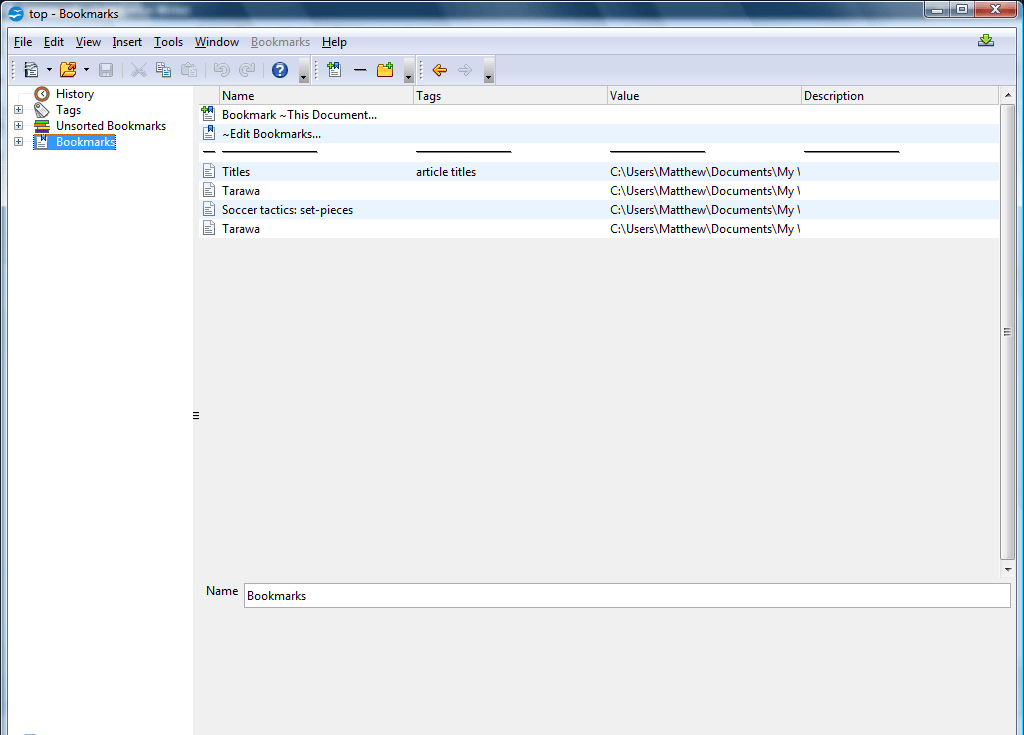Viewport: 1024px width, 735px height.
Task: Undo with the curved back arrow icon
Action: coord(221,70)
